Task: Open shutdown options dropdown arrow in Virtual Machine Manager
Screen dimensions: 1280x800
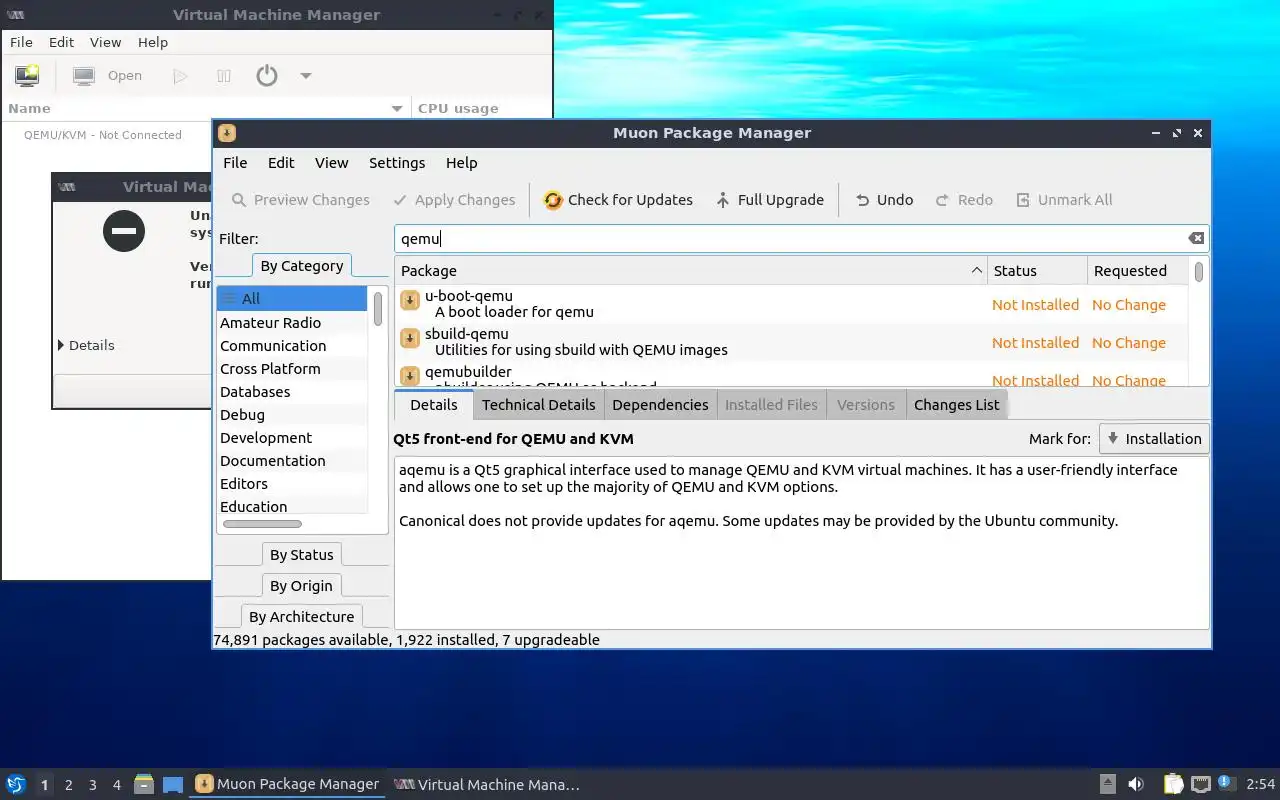Action: (306, 76)
